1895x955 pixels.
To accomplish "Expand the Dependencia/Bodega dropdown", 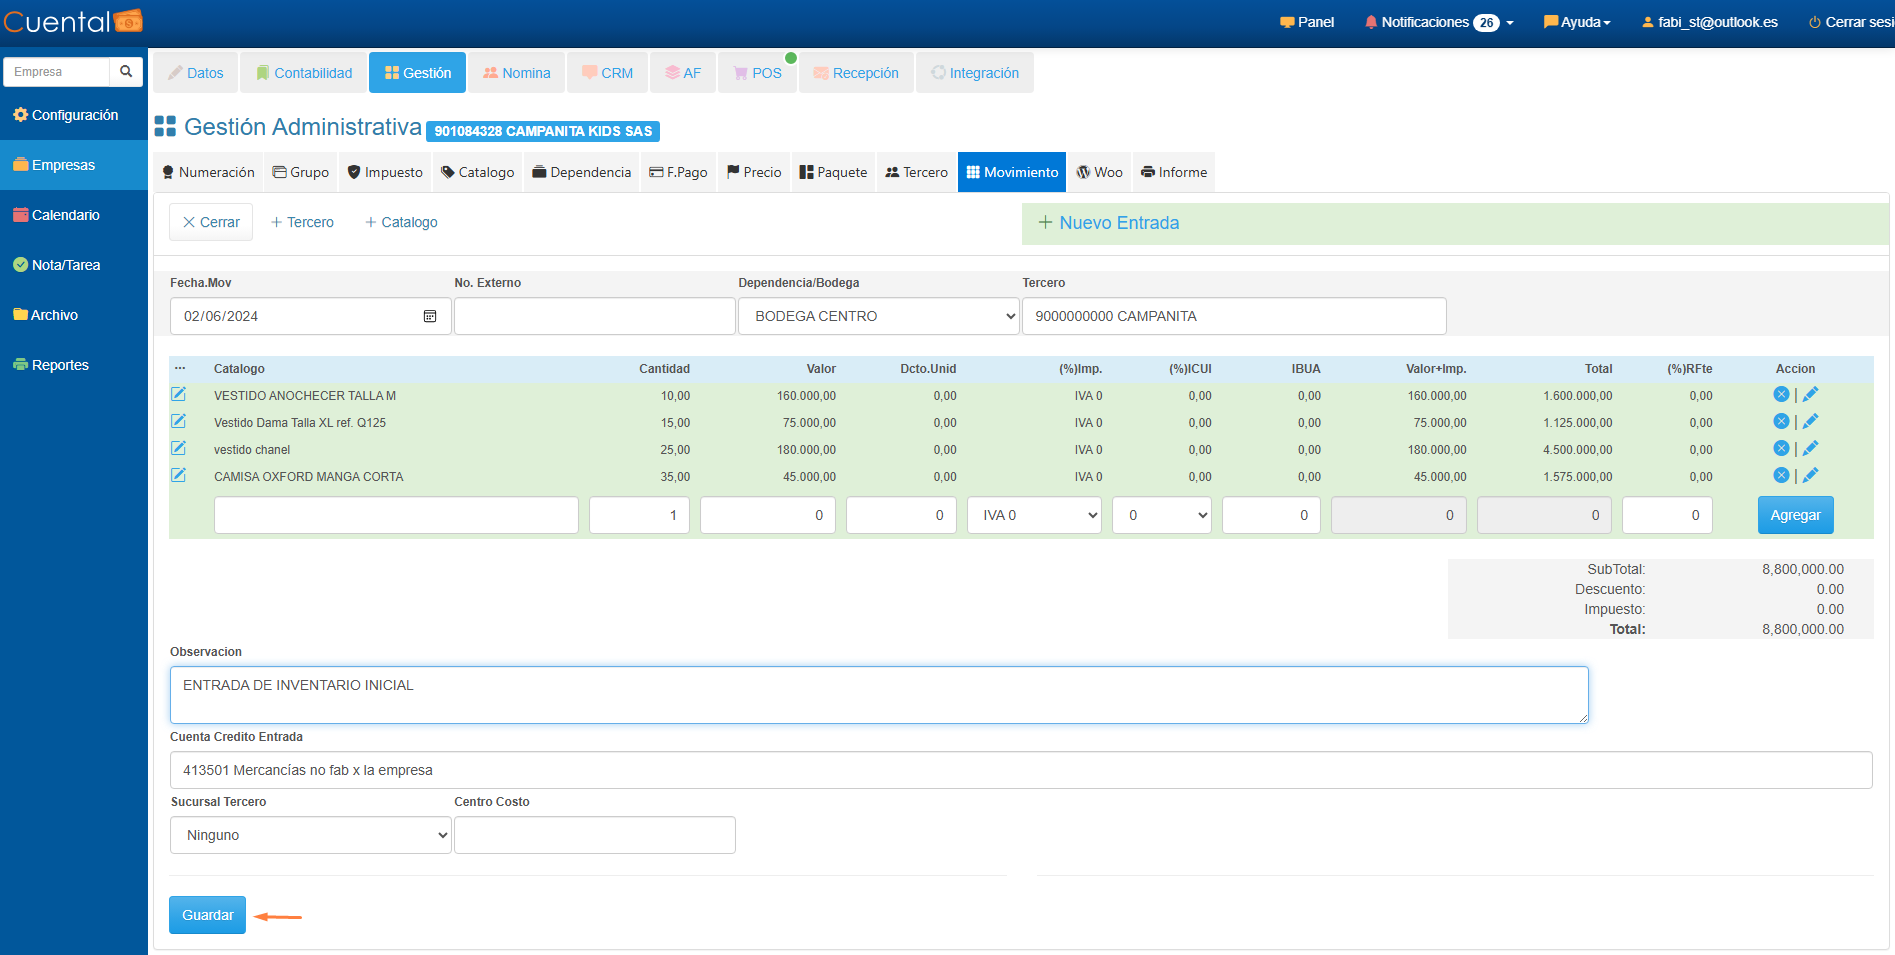I will [x=878, y=316].
